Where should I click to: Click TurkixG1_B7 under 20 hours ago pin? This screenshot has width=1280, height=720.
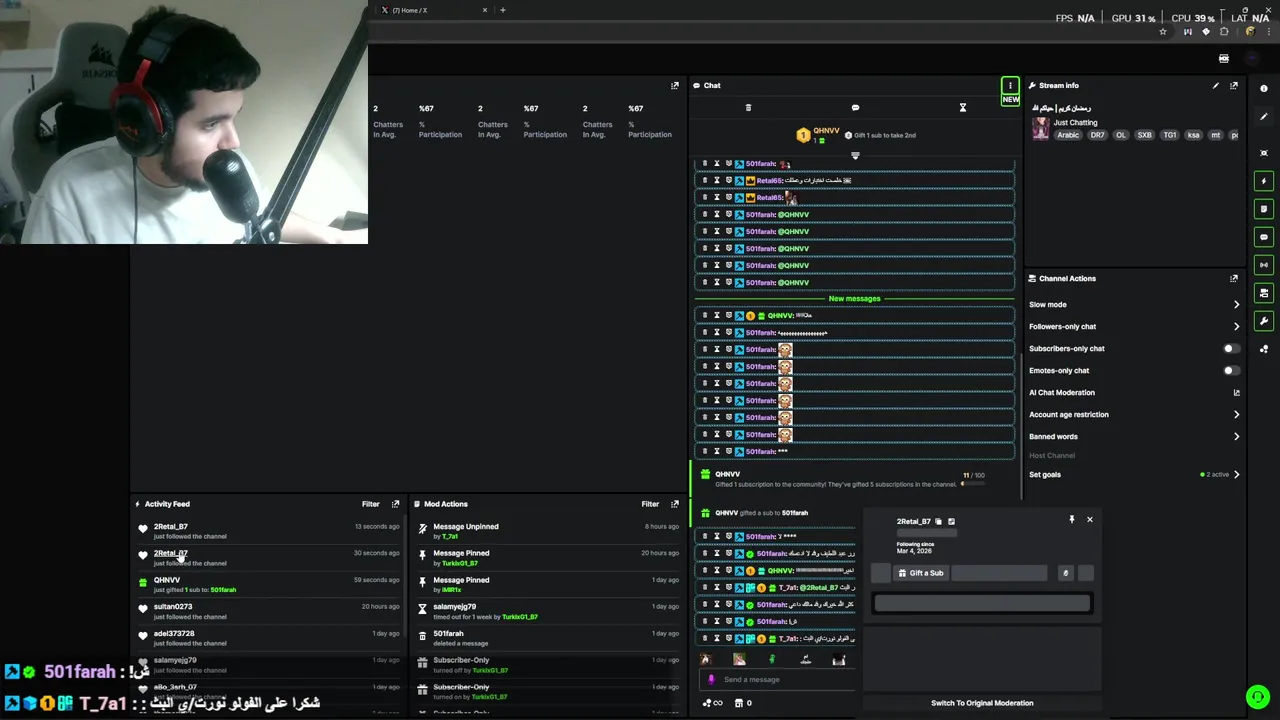pyautogui.click(x=460, y=564)
